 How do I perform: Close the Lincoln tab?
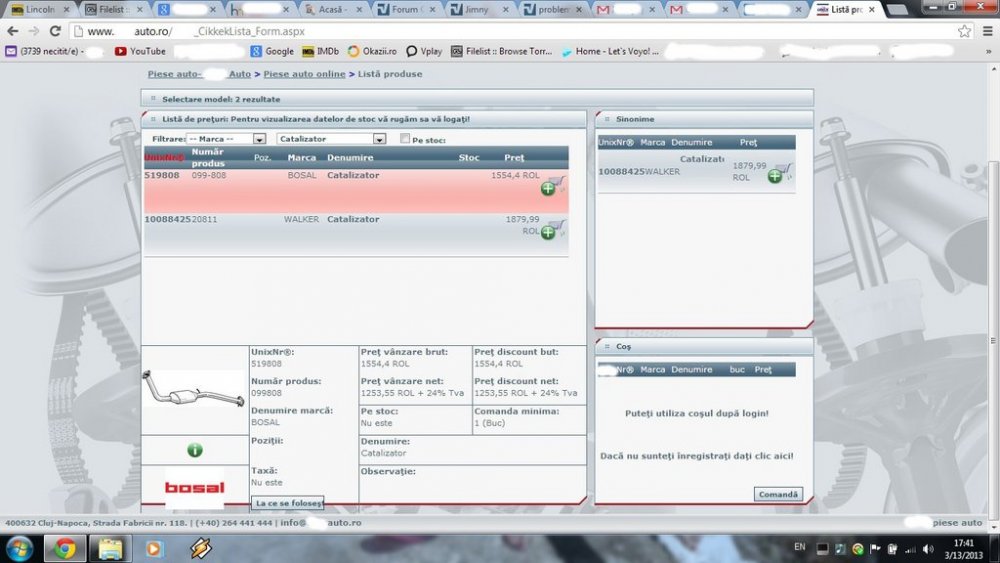66,10
